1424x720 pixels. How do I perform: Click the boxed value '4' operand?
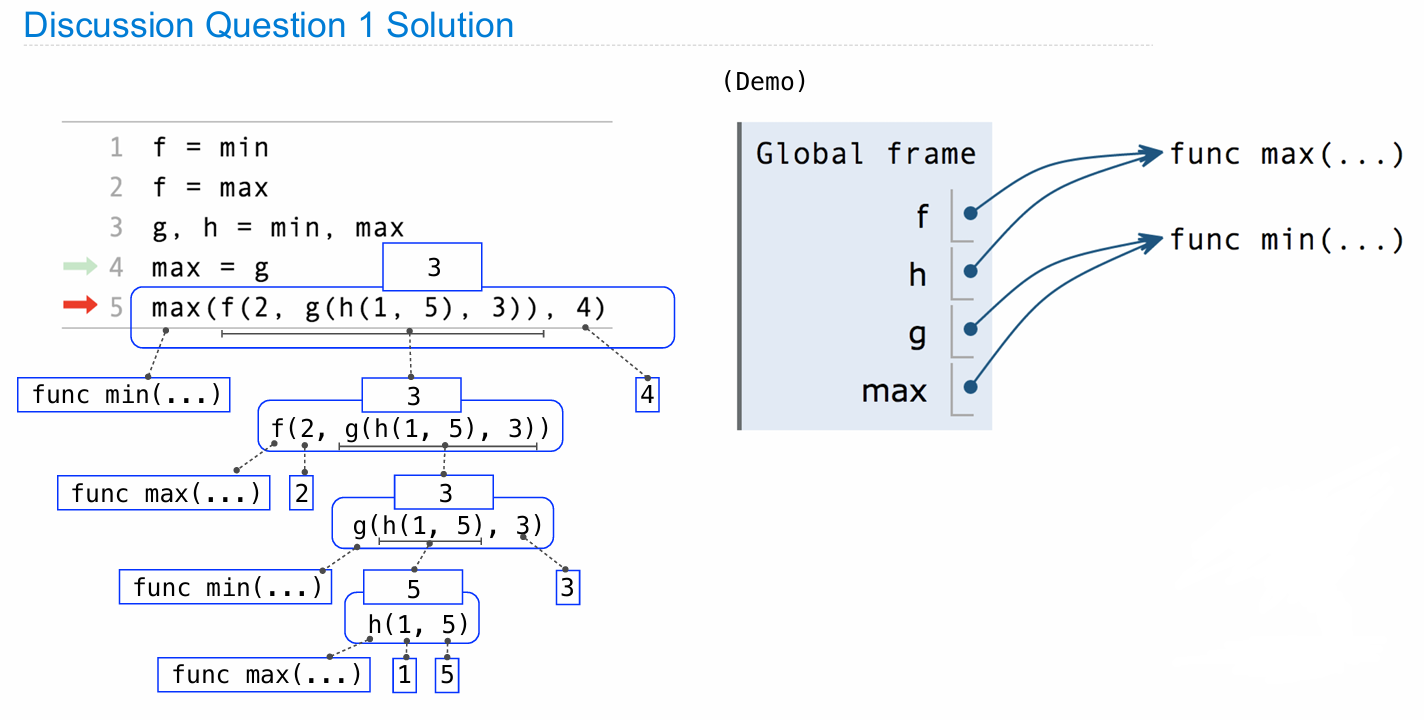click(648, 395)
